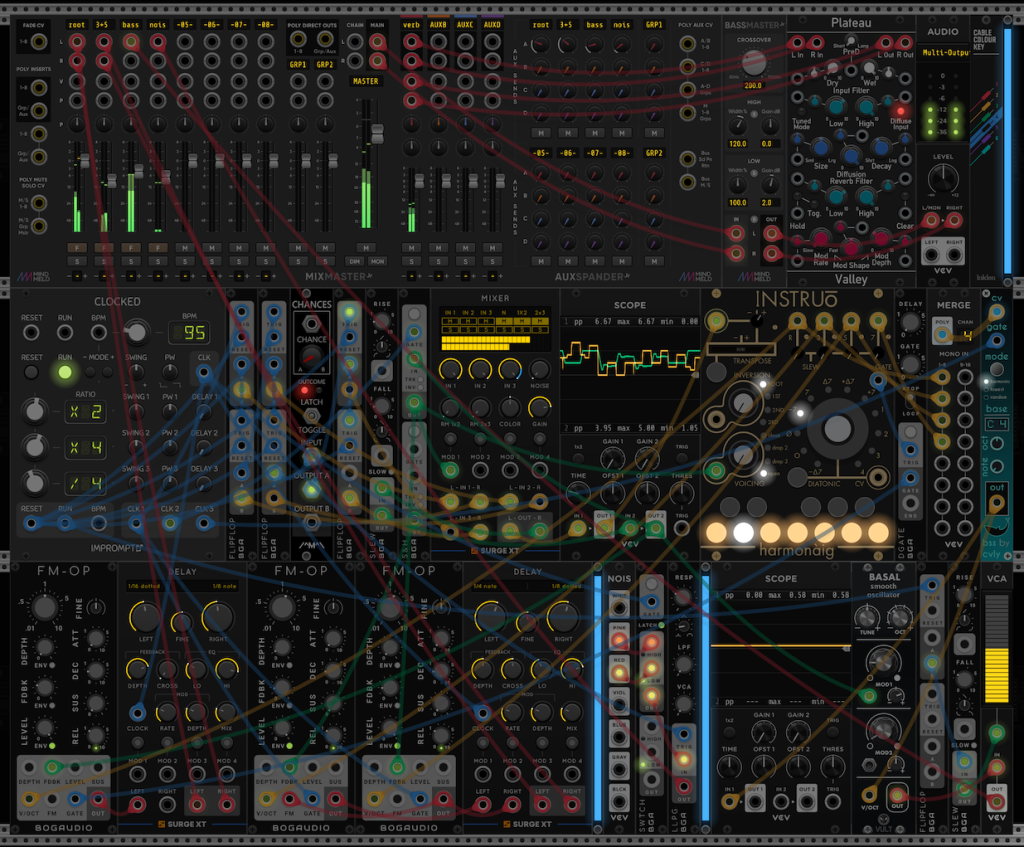The width and height of the screenshot is (1024, 847).
Task: Click the FADE CV jack on MixMaster
Action: tap(39, 42)
